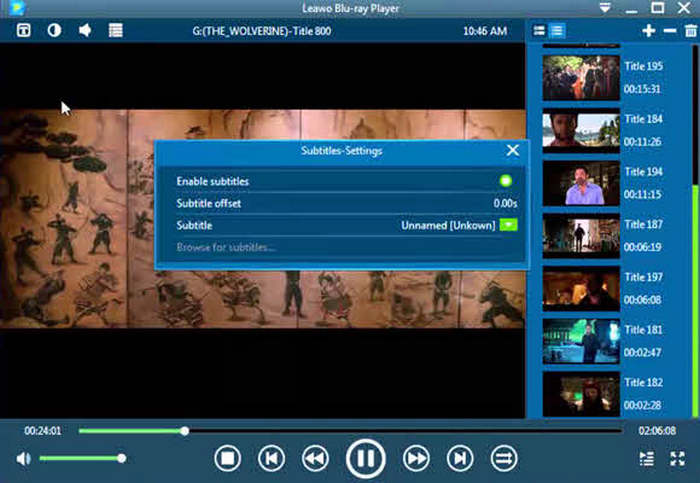Open the video settings contrast icon

coord(54,30)
